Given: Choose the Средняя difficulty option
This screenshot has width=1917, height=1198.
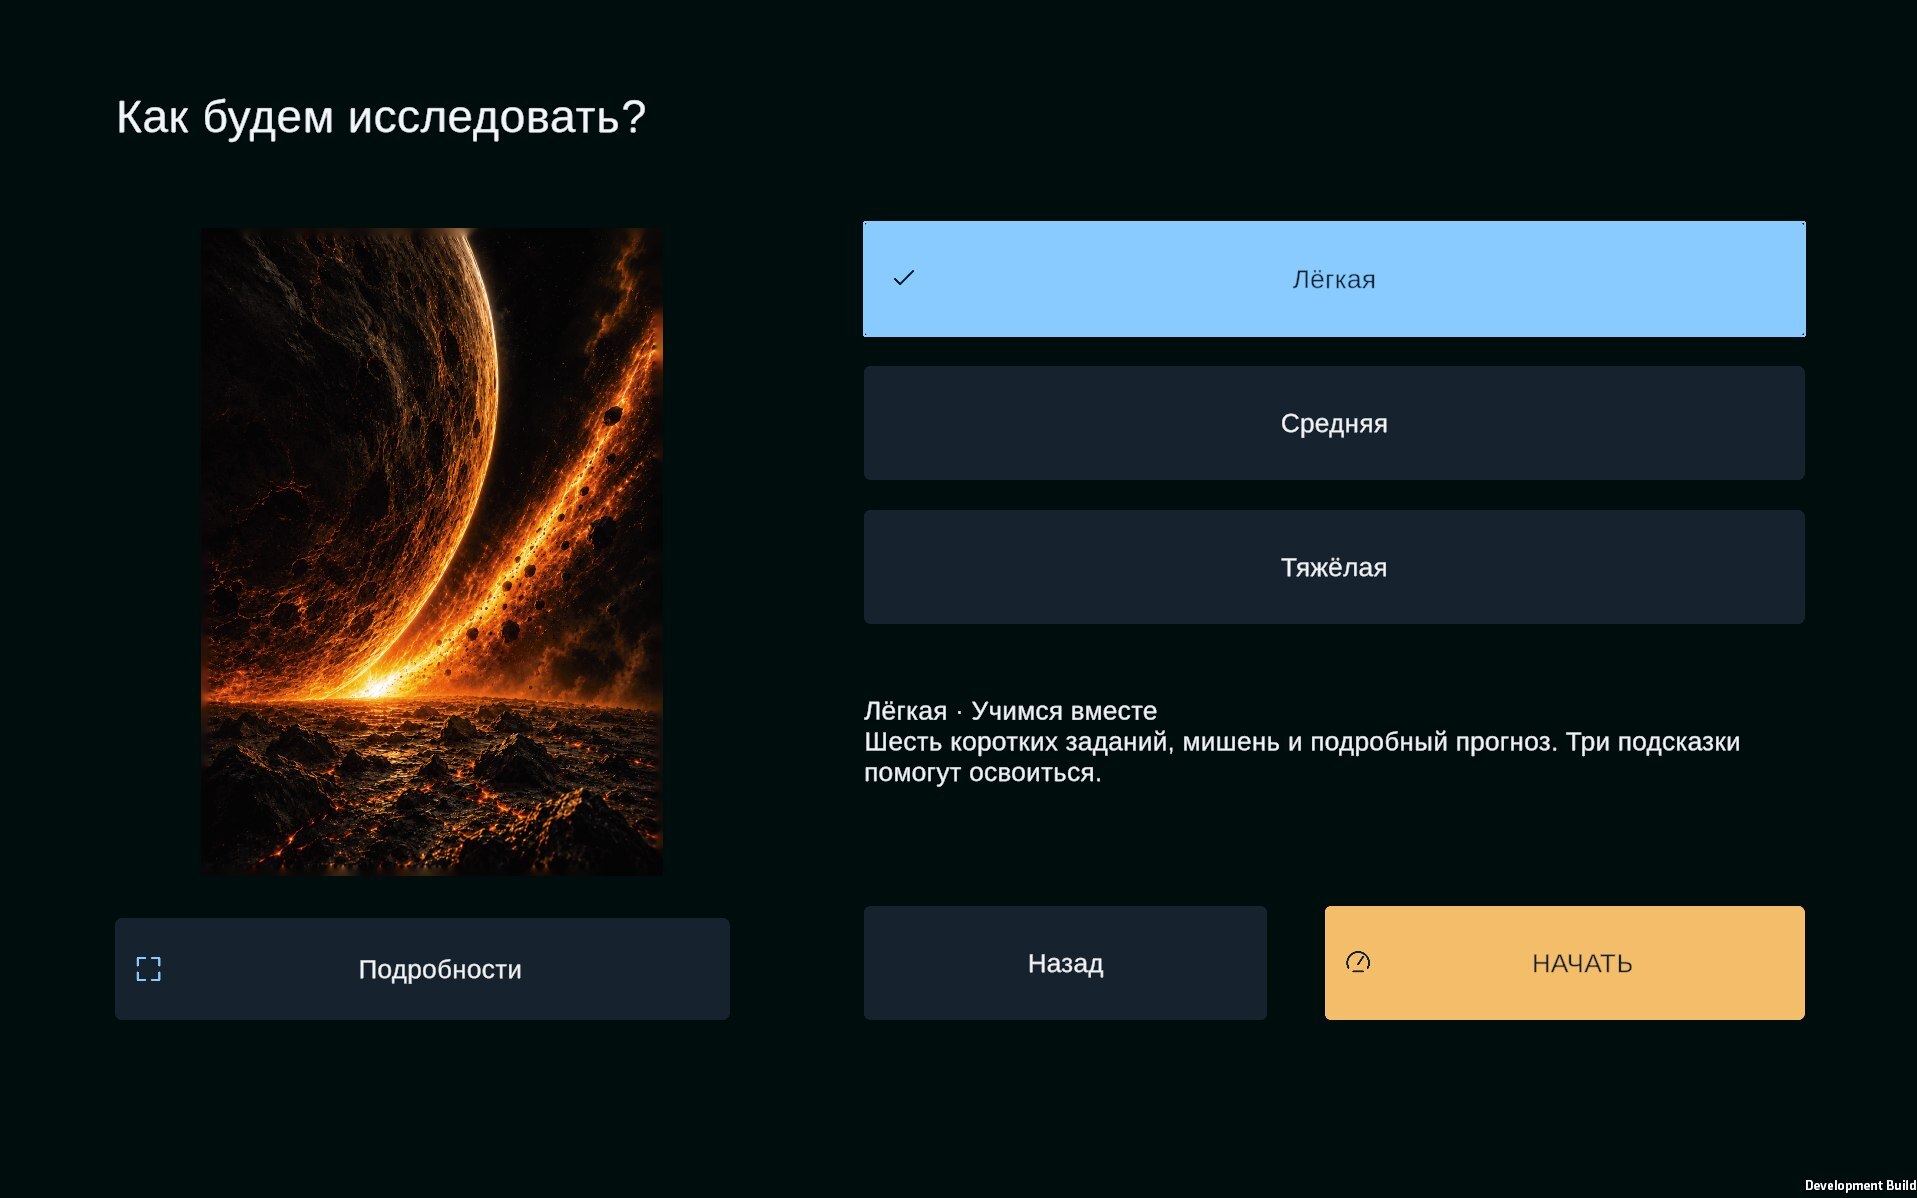Looking at the screenshot, I should [1334, 423].
